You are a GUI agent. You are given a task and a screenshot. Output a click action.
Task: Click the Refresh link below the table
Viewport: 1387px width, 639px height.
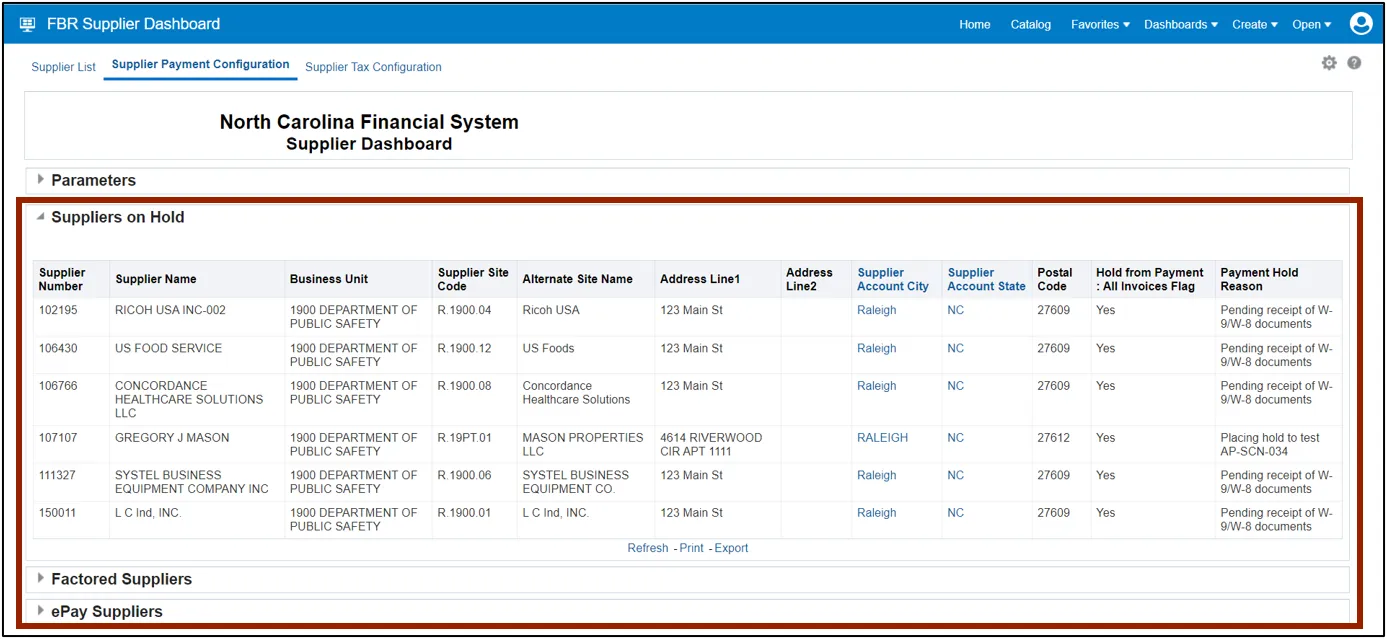coord(647,548)
